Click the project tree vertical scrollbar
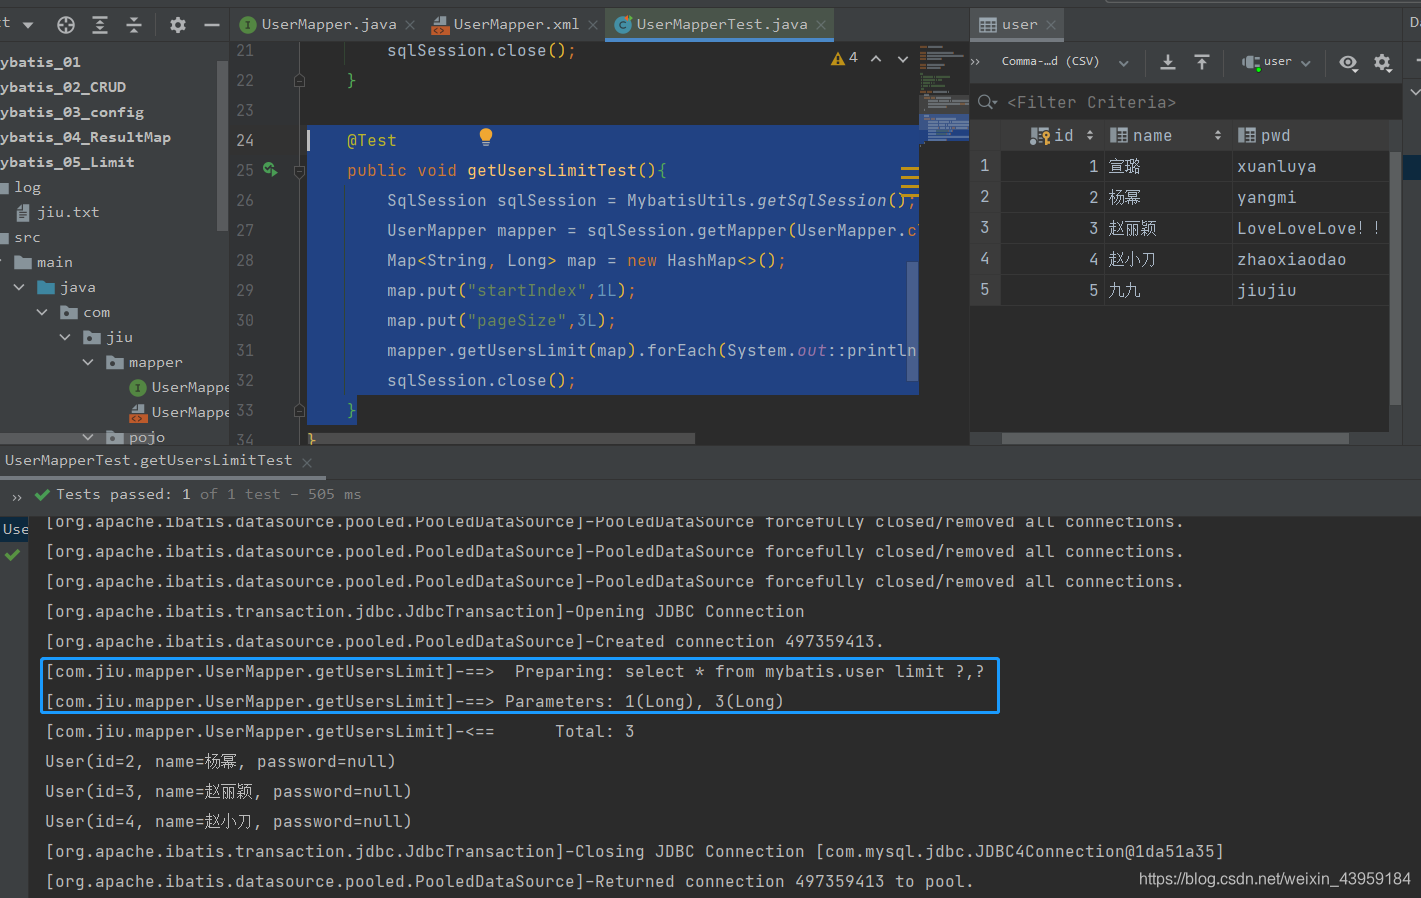 [222, 145]
